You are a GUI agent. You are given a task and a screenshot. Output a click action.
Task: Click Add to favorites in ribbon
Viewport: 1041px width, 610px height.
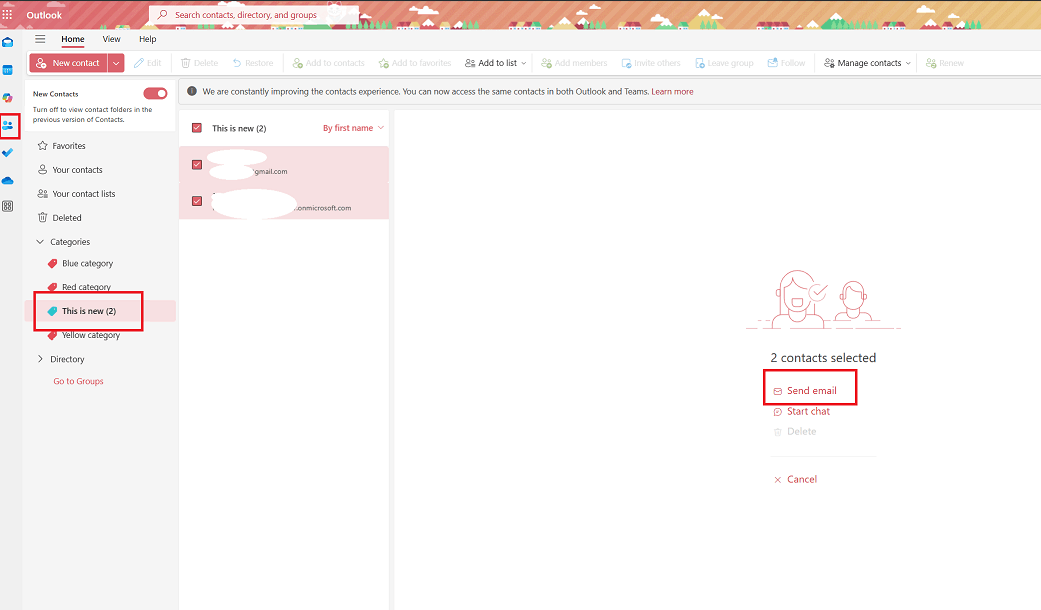pyautogui.click(x=415, y=63)
